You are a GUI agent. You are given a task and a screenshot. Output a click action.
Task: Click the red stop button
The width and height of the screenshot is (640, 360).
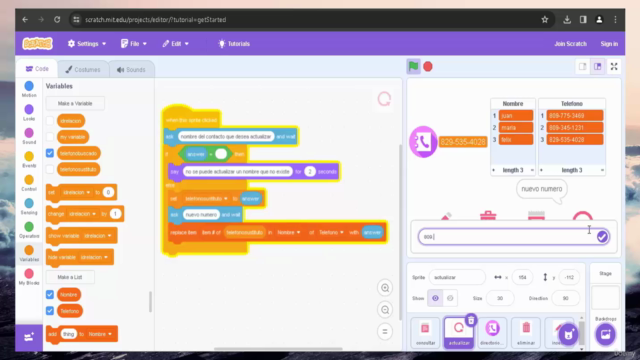428,67
